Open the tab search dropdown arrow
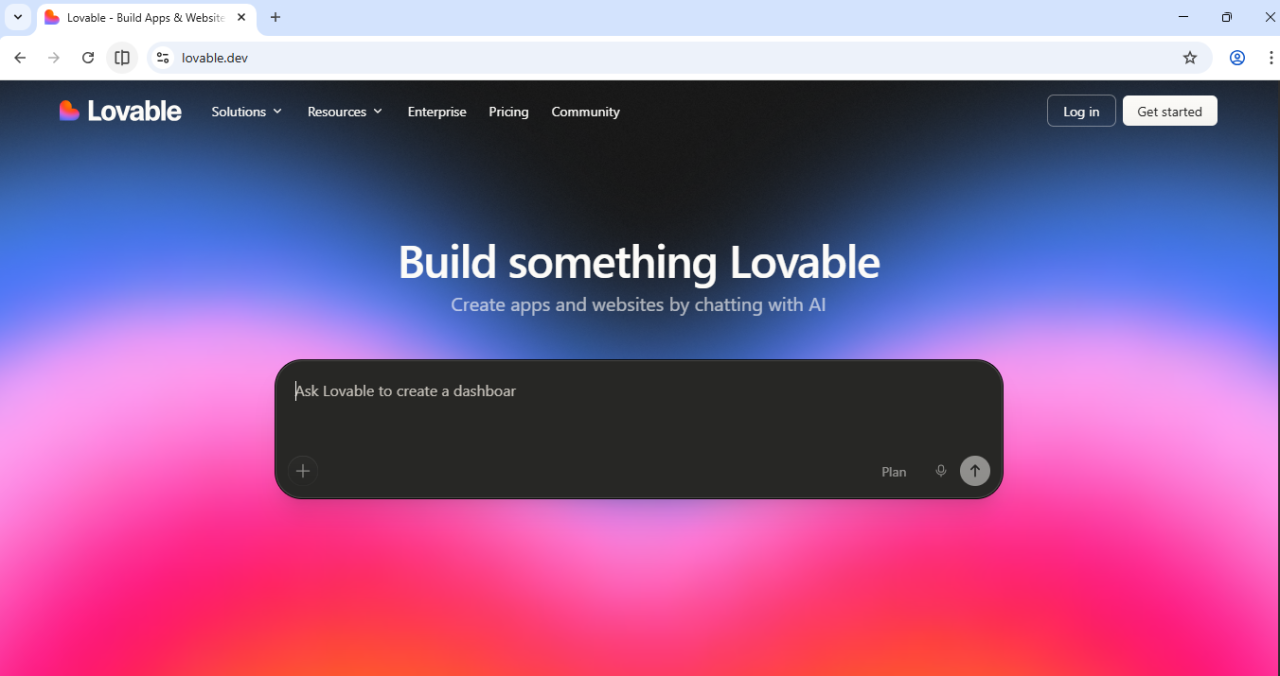1280x676 pixels. [x=17, y=17]
